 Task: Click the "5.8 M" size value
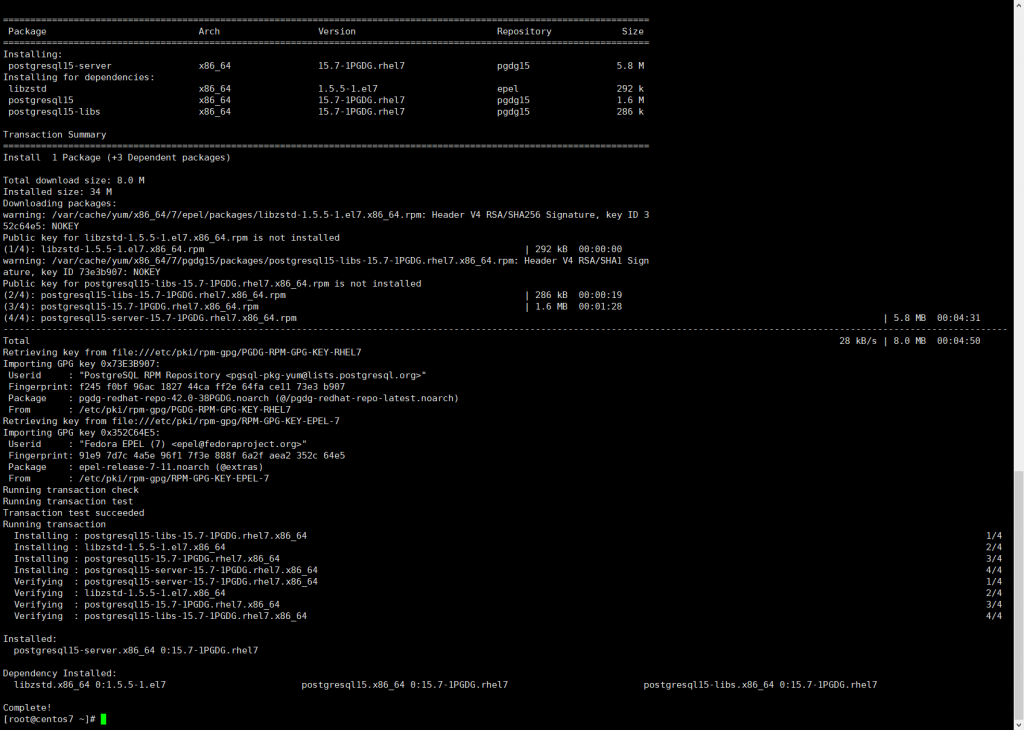(630, 66)
